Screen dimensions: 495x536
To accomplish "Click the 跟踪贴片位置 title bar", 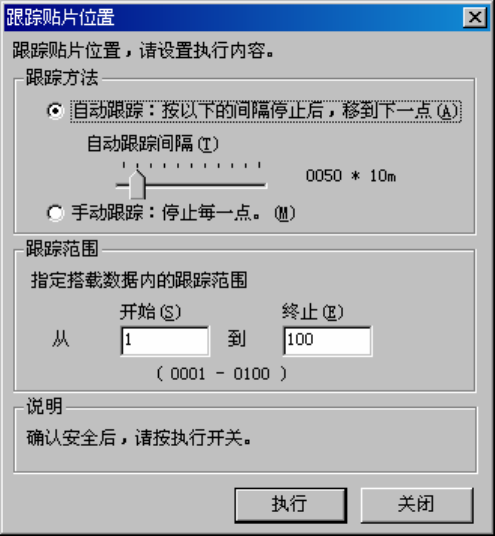I will pos(232,17).
